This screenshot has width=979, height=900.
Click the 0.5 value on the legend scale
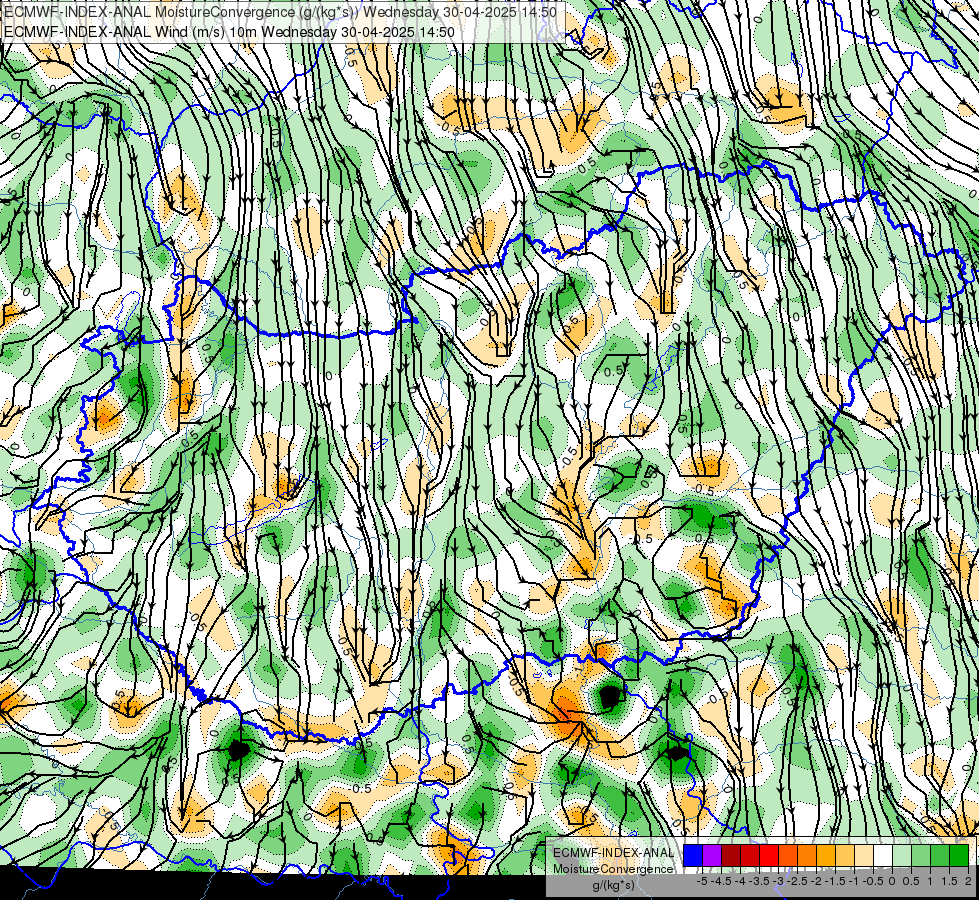click(x=912, y=881)
